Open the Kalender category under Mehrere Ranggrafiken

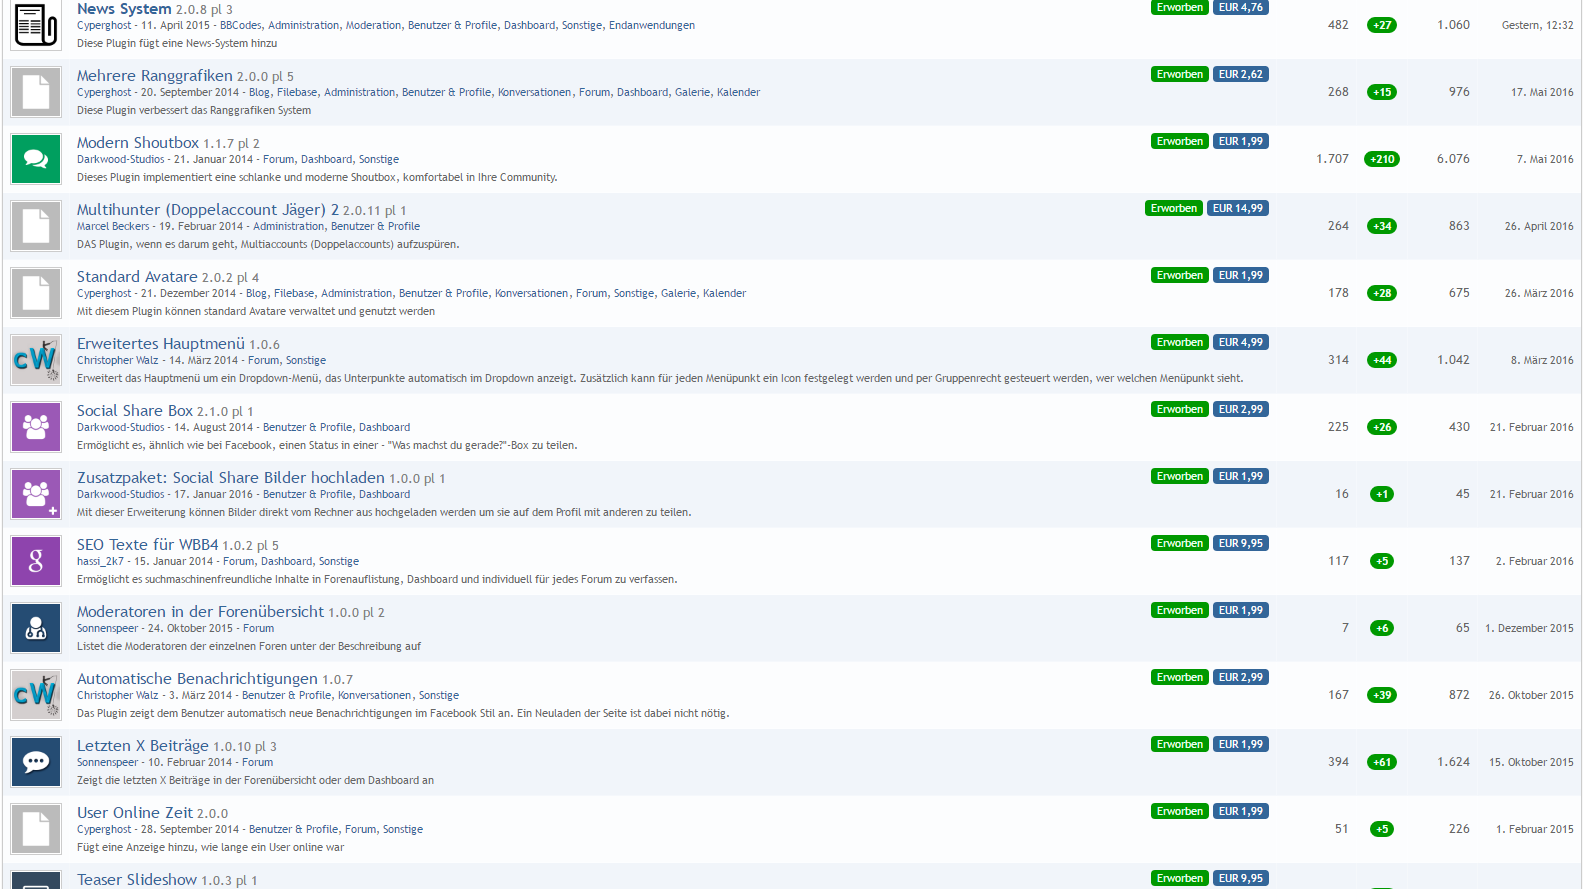(x=738, y=93)
